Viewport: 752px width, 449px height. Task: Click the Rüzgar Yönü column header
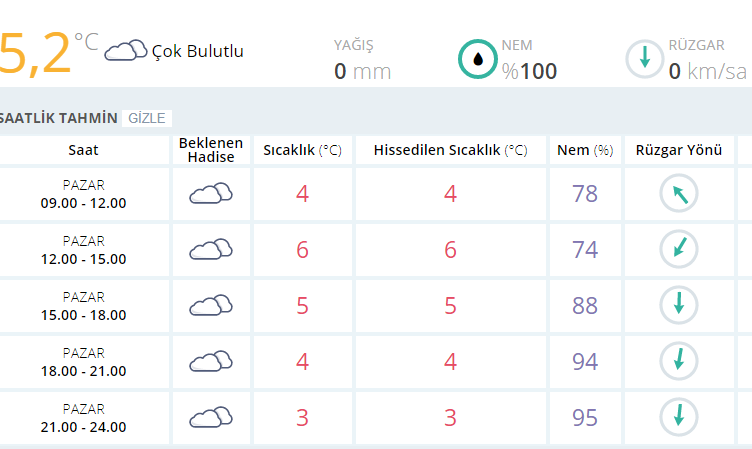click(x=679, y=150)
